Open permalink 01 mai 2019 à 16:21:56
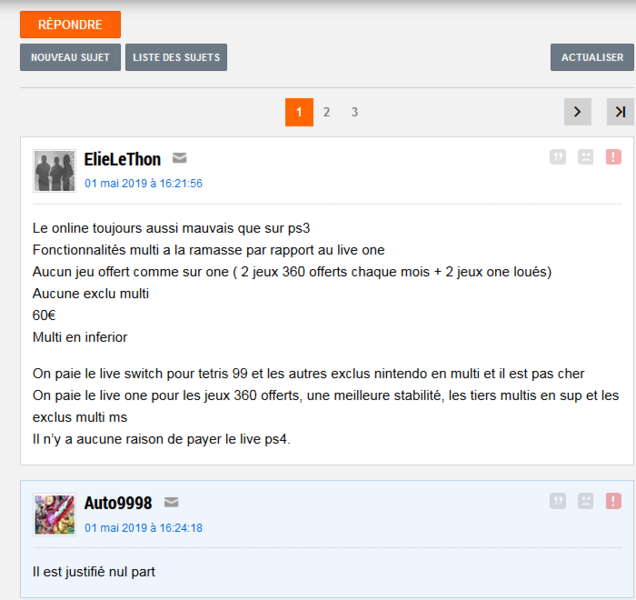The height and width of the screenshot is (600, 636). [143, 183]
